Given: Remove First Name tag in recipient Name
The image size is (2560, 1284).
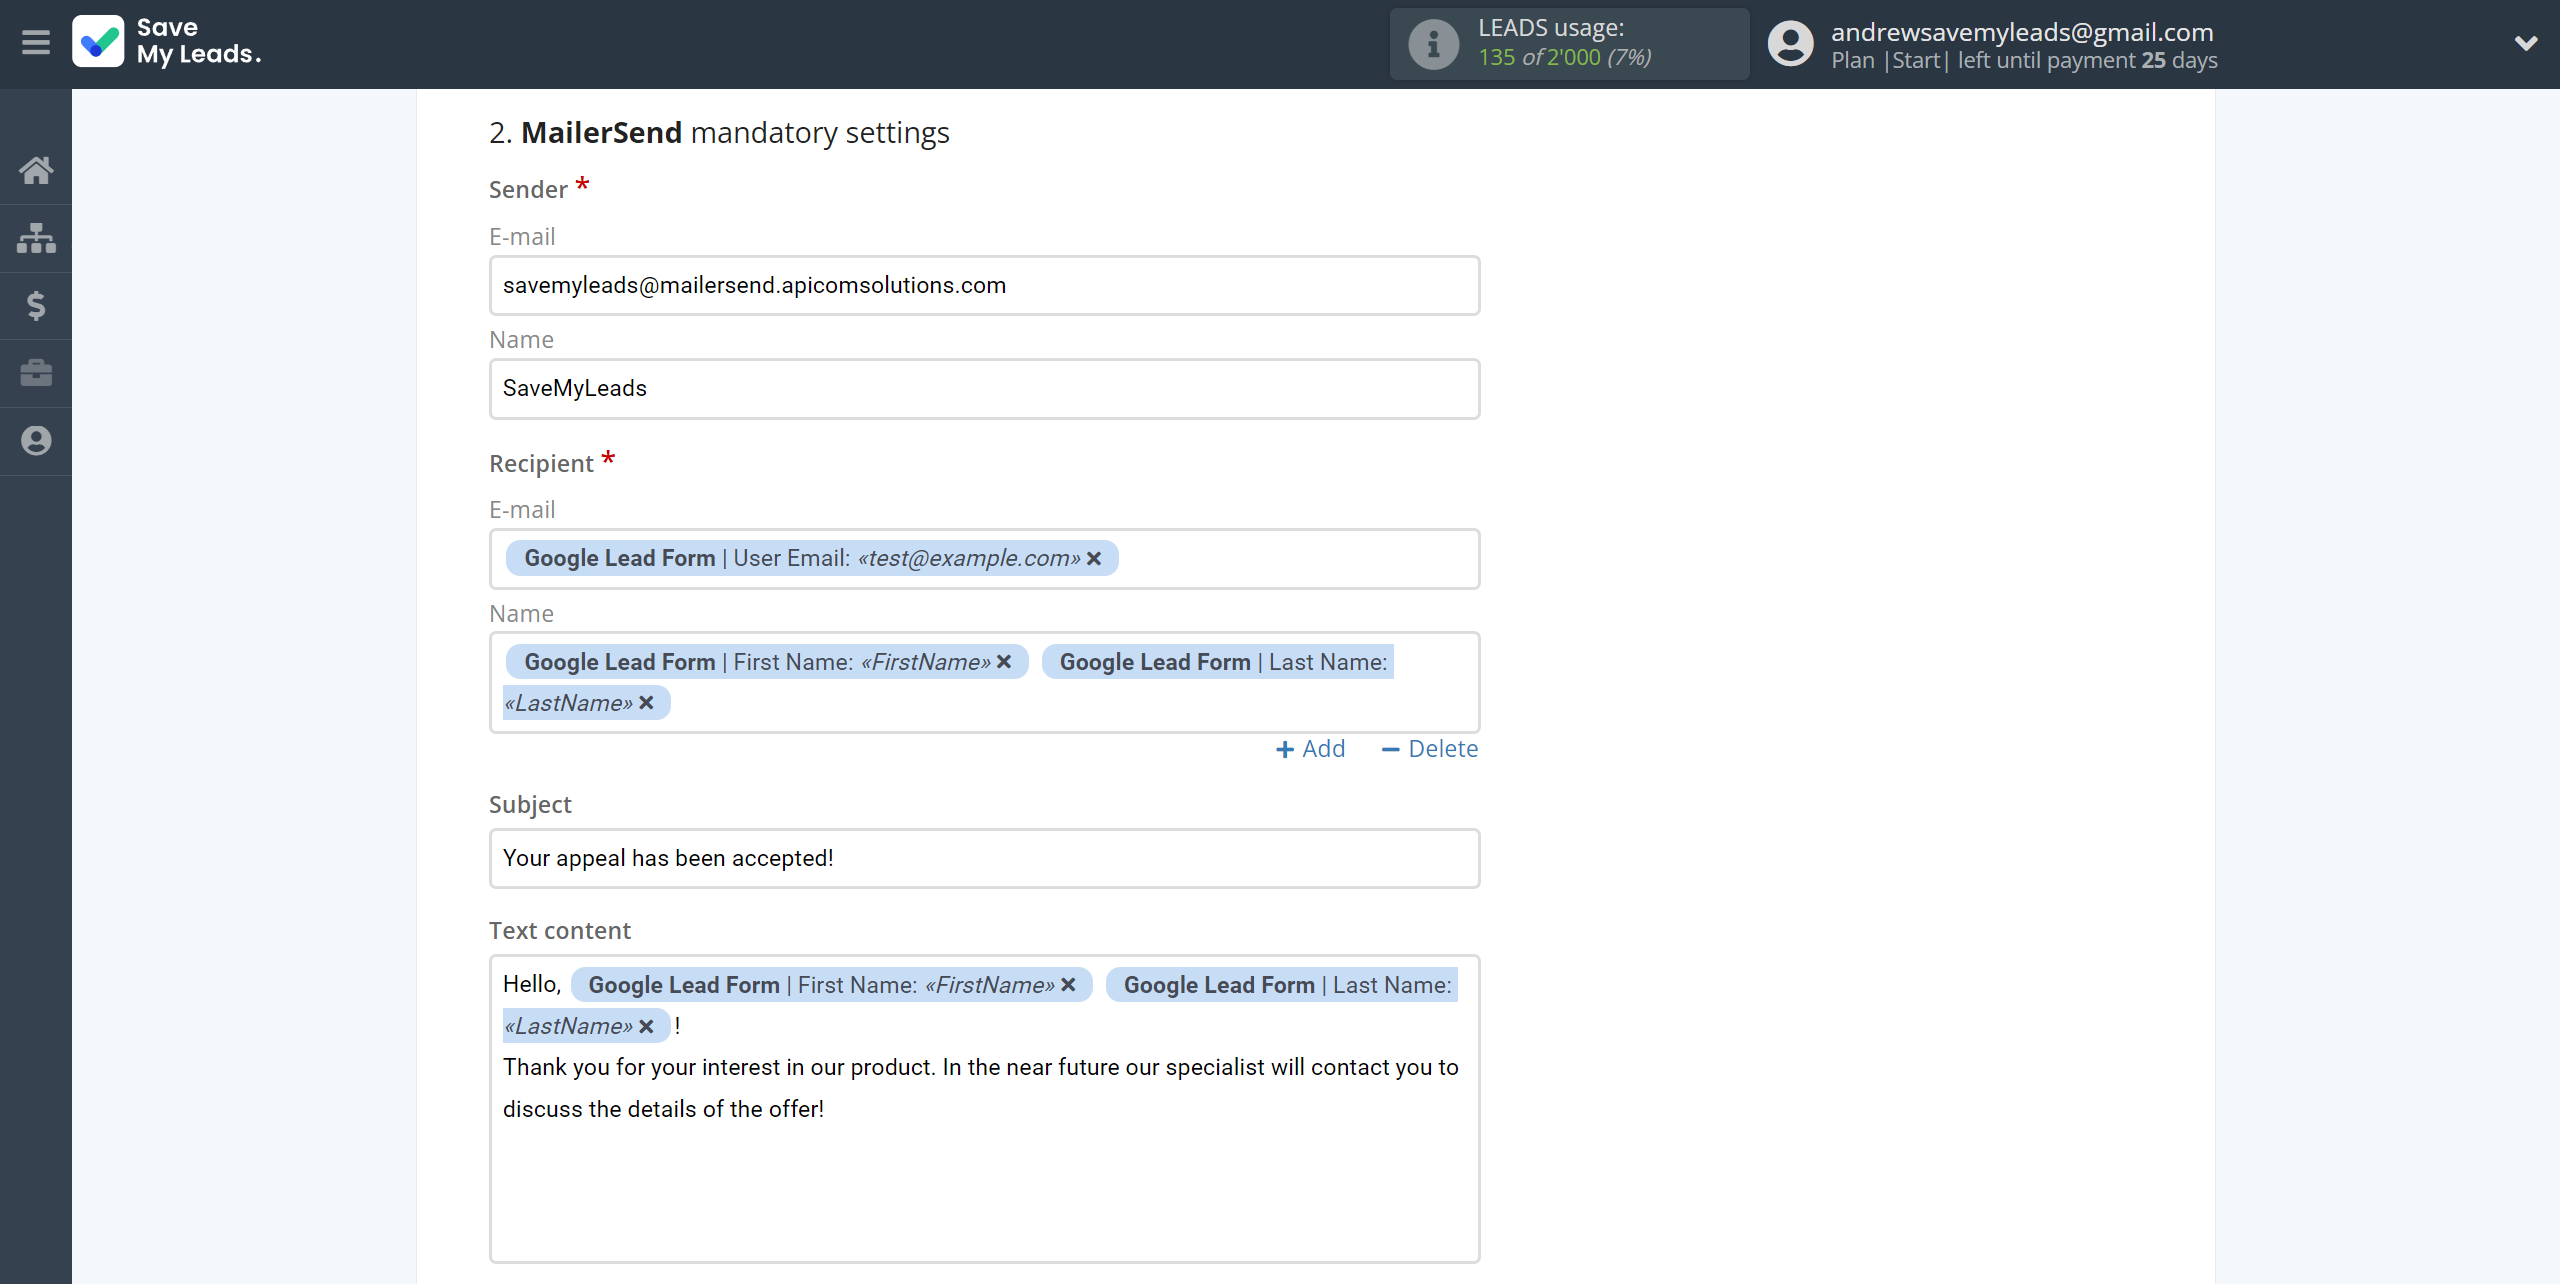Looking at the screenshot, I should coord(1004,662).
